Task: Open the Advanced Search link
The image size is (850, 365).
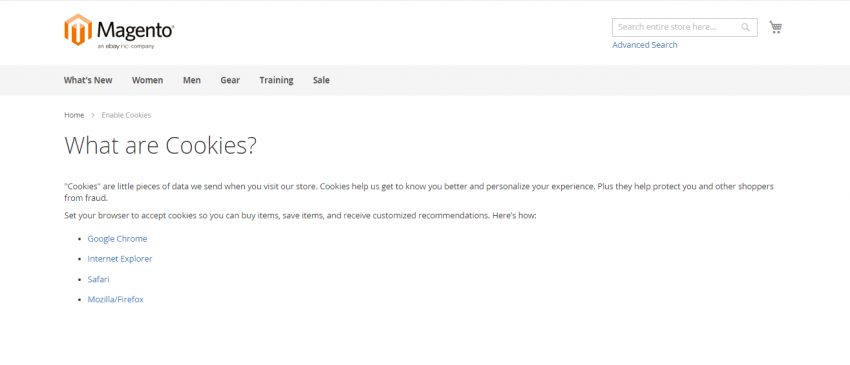Action: 645,45
